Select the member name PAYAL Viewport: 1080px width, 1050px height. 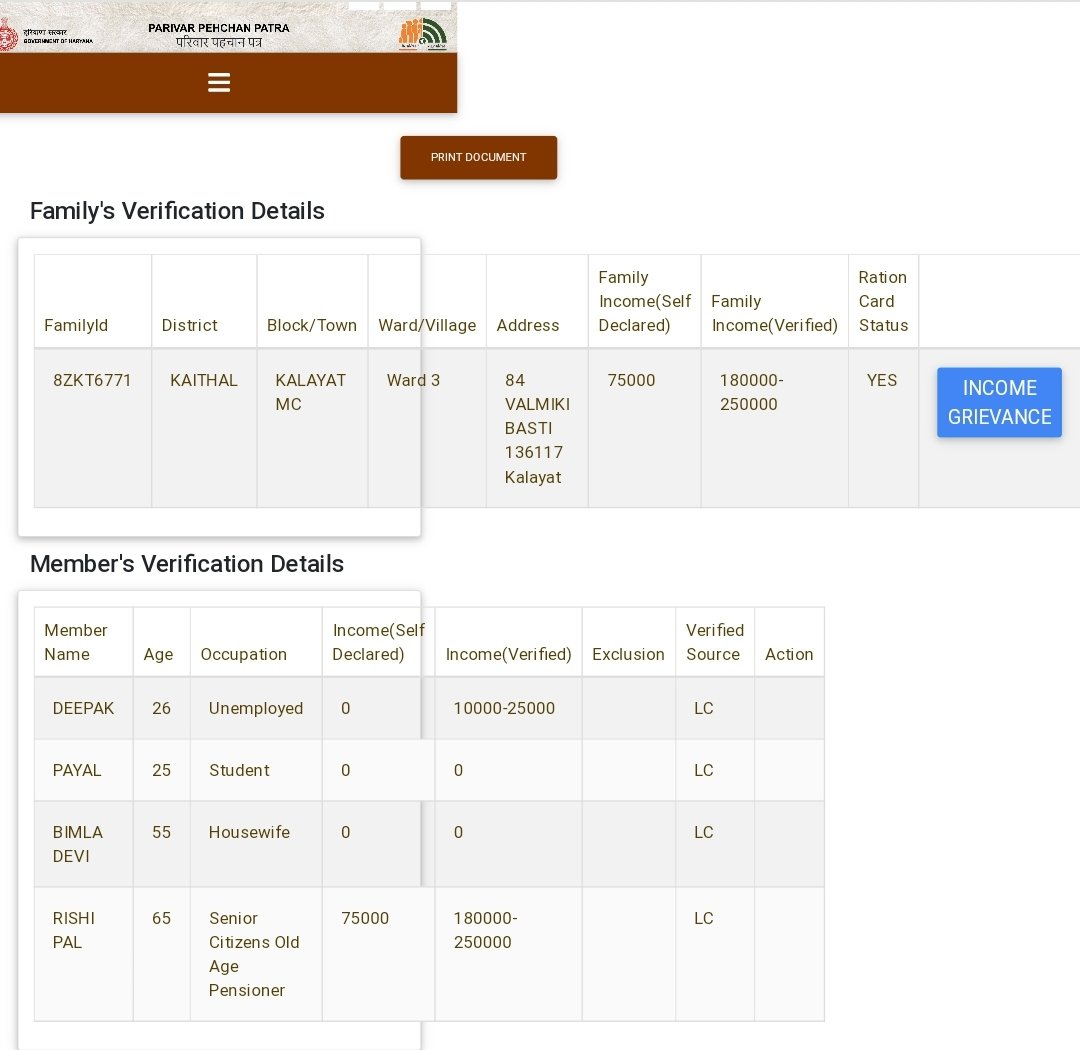(x=77, y=770)
